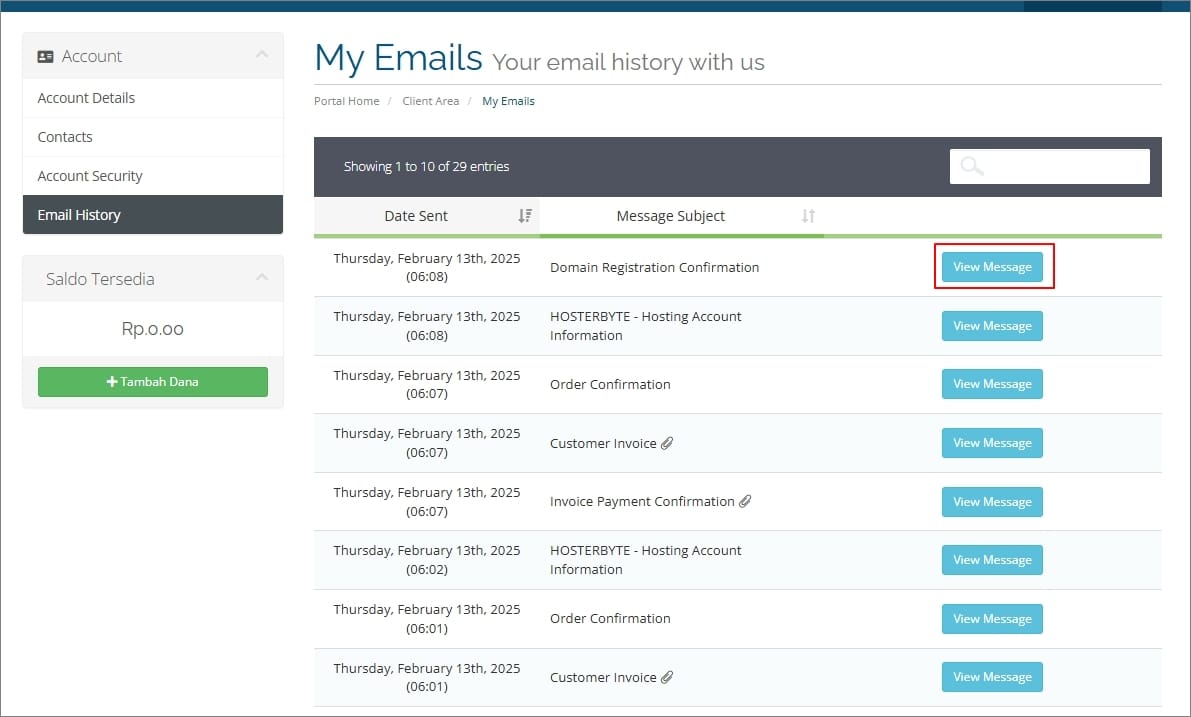Viewport: 1191px width, 717px height.
Task: View the Invoice Payment Confirmation message
Action: point(992,502)
